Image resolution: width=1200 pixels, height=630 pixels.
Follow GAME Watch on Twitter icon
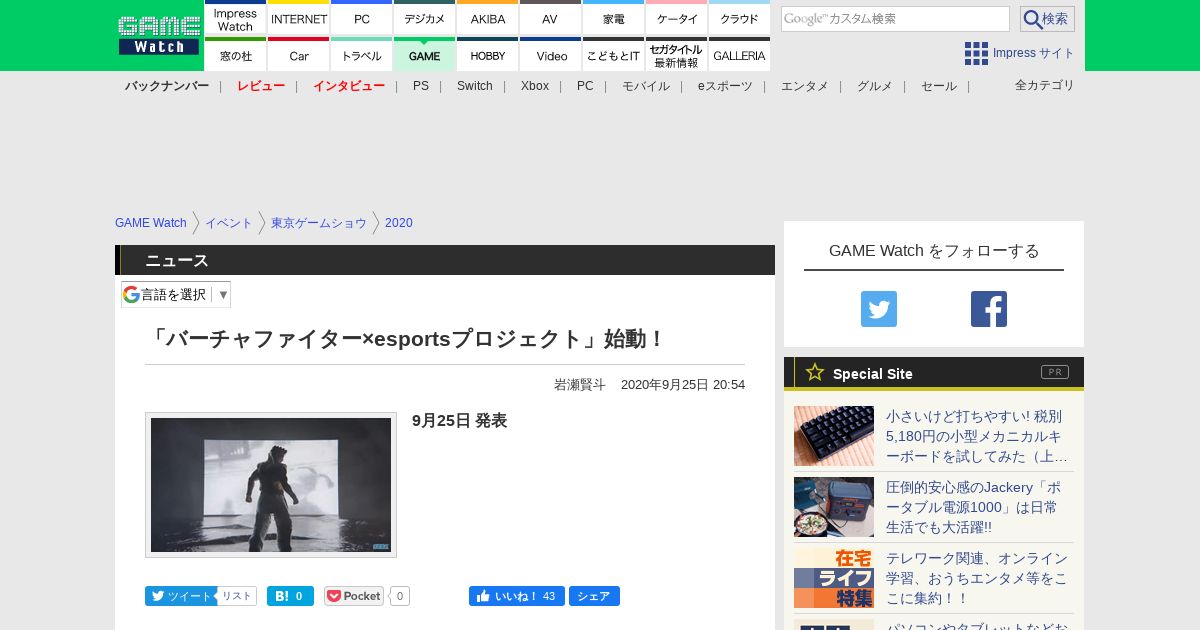pyautogui.click(x=879, y=309)
